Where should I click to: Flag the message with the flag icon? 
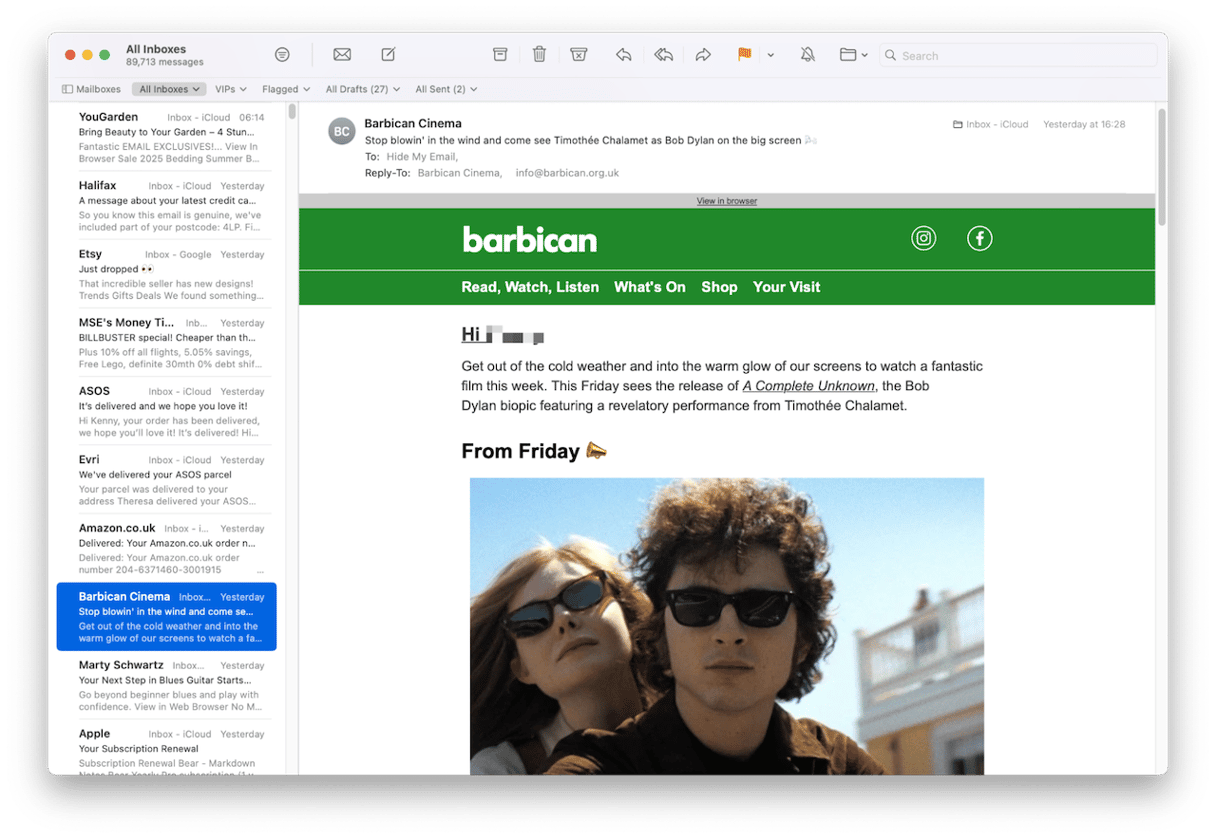pos(744,55)
